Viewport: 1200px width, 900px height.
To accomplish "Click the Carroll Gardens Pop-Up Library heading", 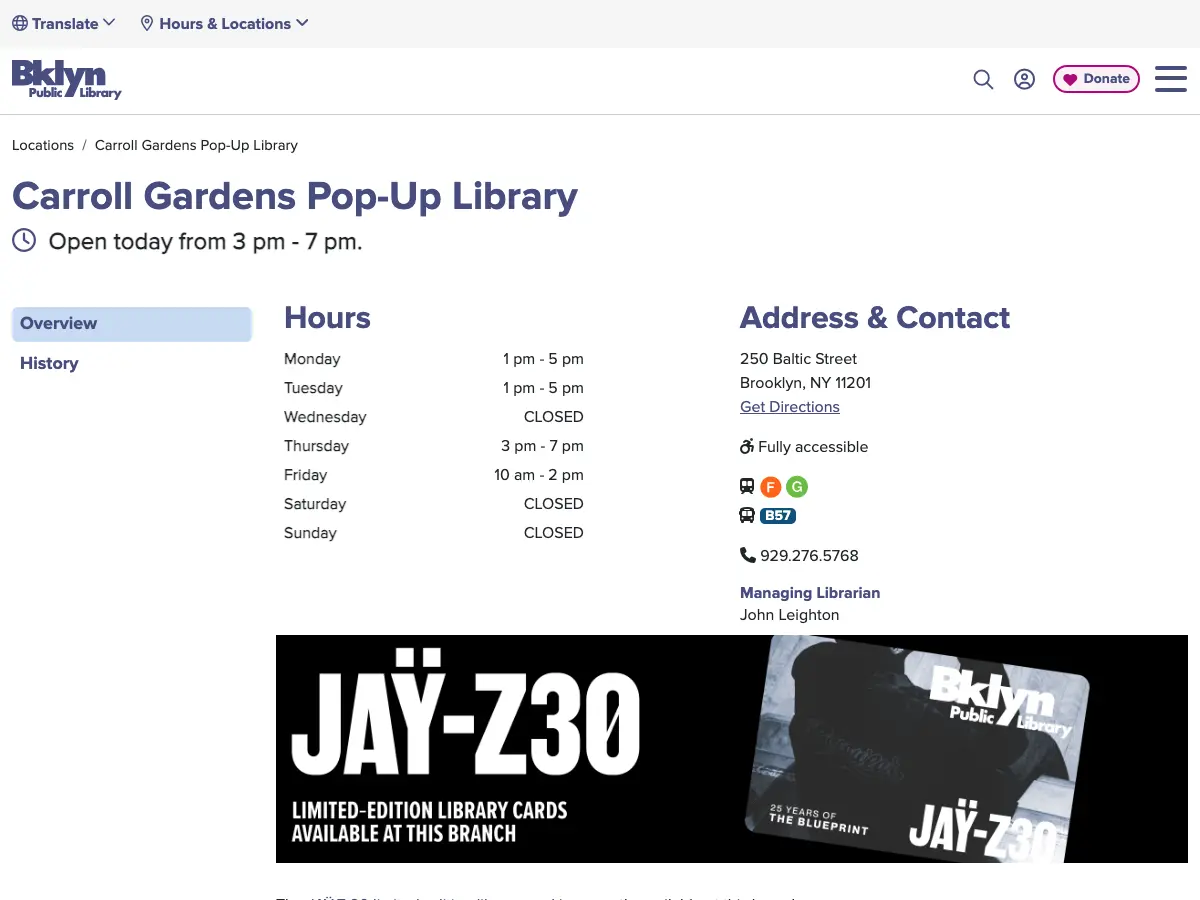I will [x=295, y=196].
